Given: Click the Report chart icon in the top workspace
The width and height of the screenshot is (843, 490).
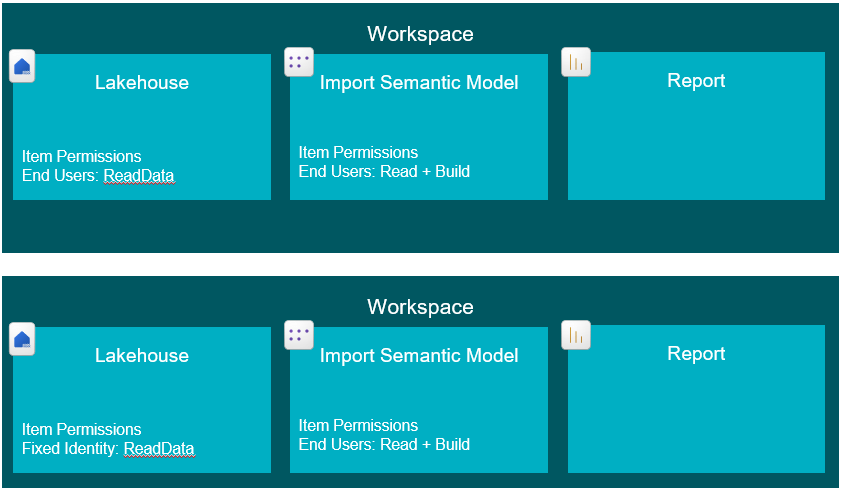Looking at the screenshot, I should click(576, 63).
